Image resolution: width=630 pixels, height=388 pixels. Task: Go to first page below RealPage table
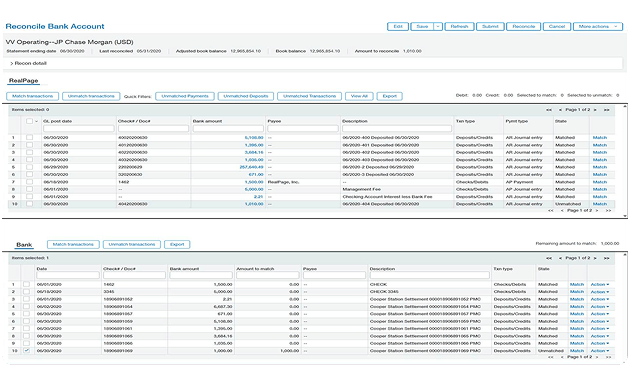coord(550,210)
